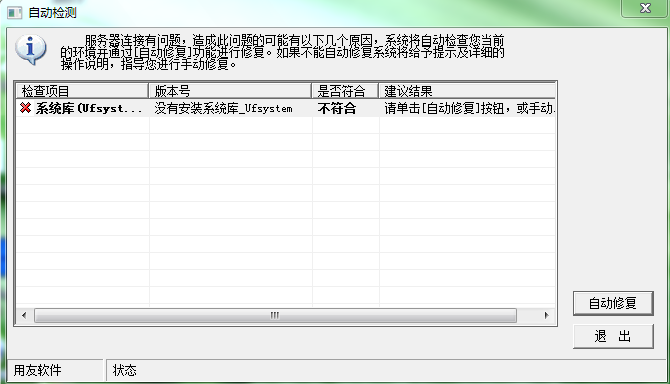Click the 自动修复 button
The width and height of the screenshot is (670, 384).
(613, 303)
